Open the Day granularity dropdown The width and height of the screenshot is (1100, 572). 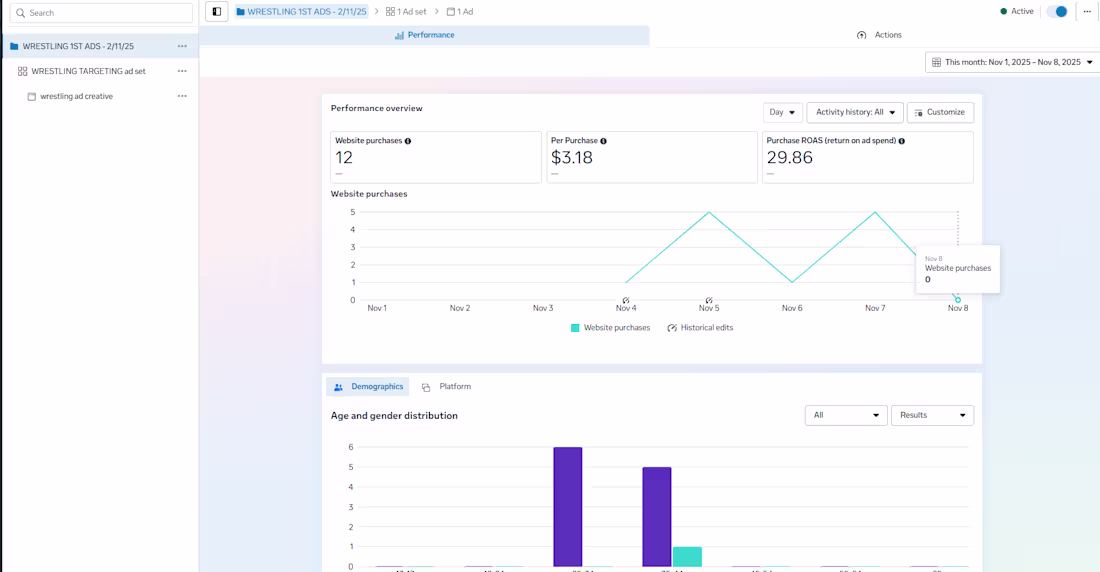782,113
